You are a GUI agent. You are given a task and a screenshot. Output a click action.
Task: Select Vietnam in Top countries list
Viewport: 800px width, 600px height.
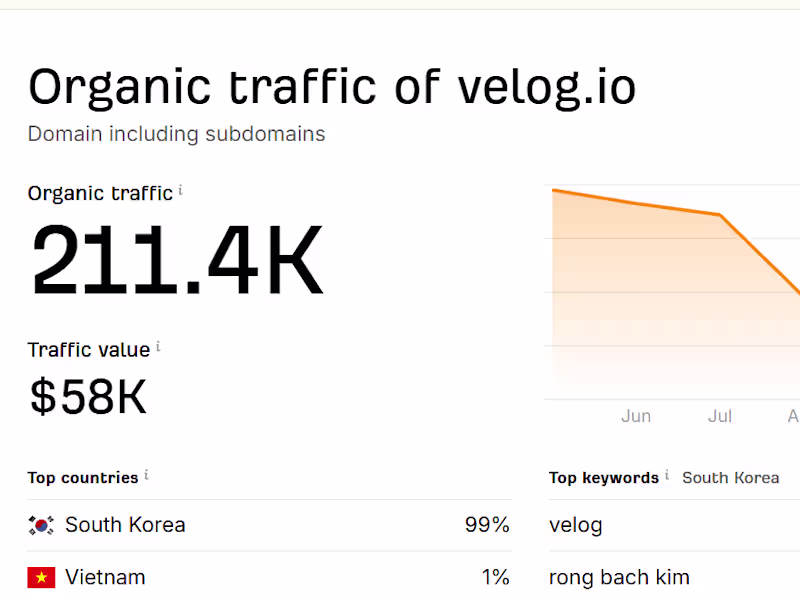(105, 577)
